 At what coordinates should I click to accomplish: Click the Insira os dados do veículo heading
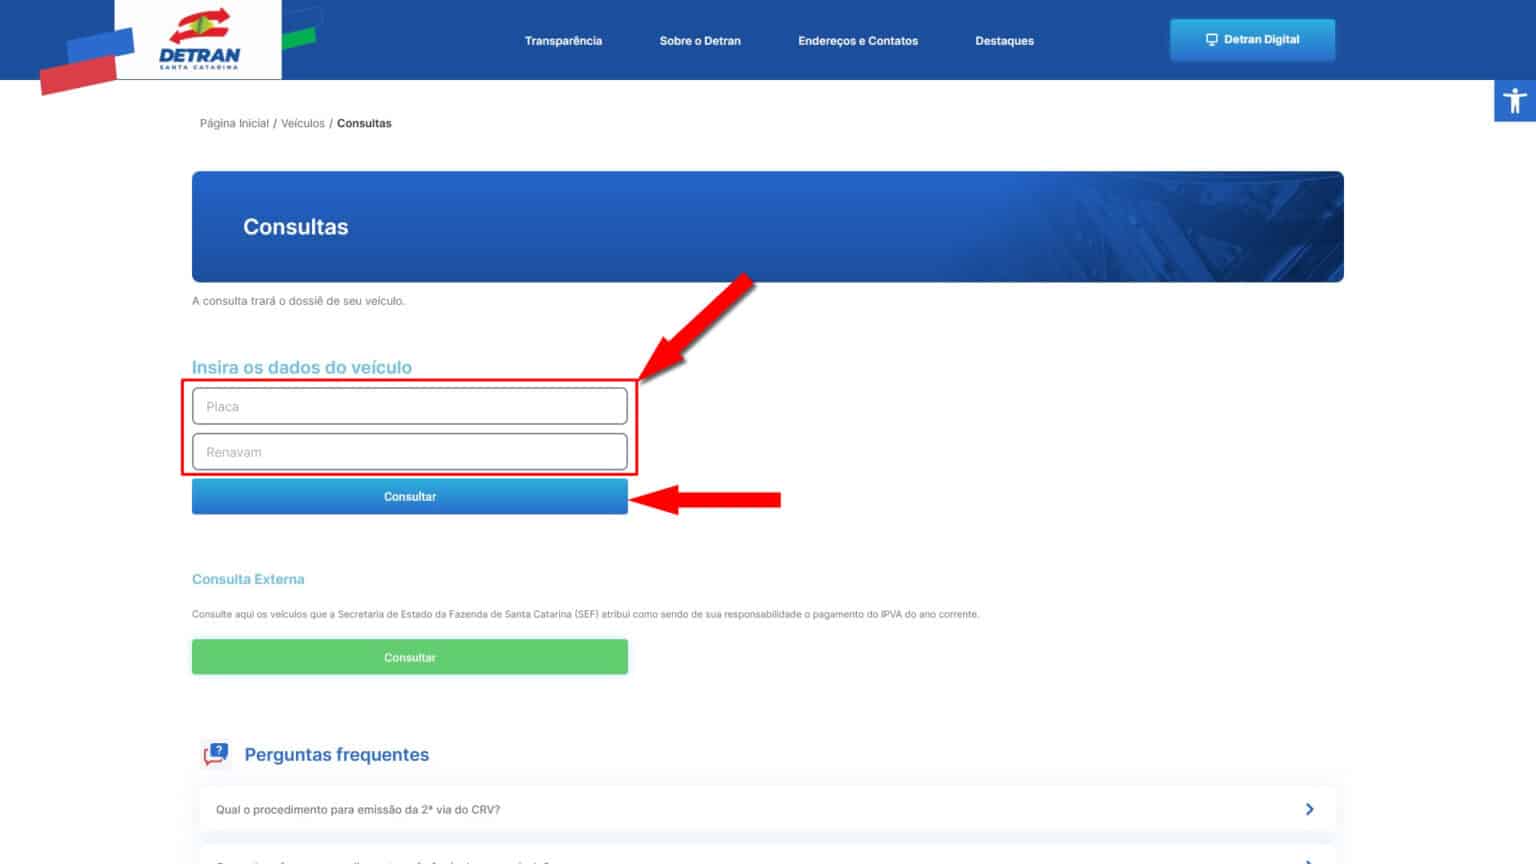tap(302, 367)
